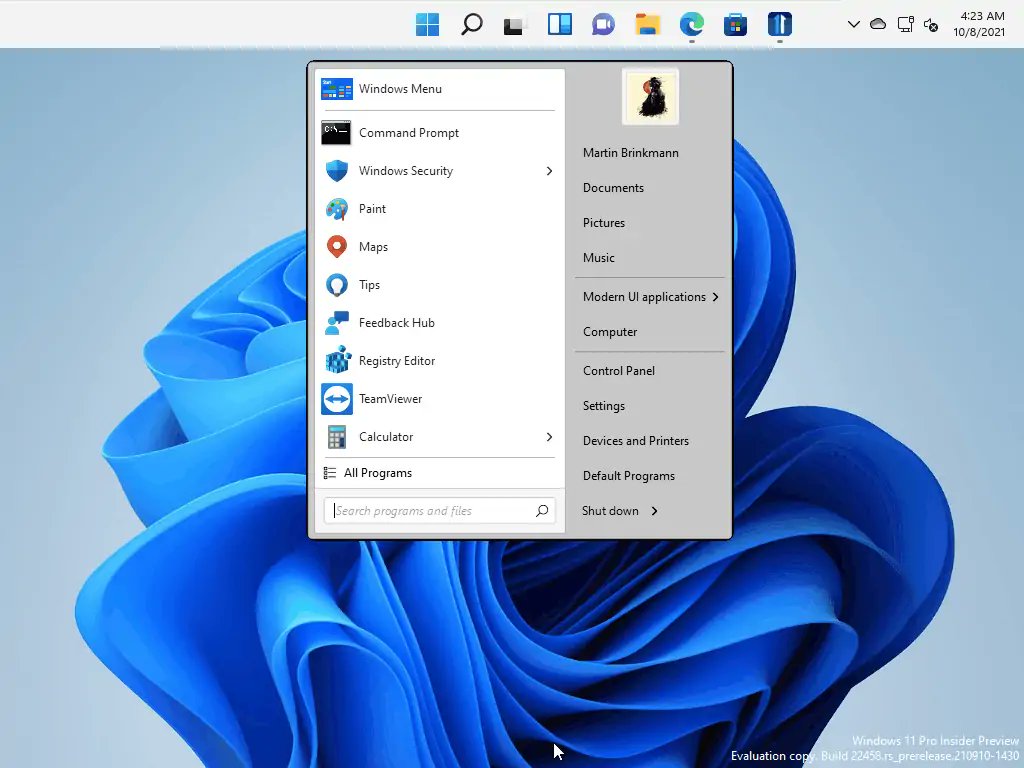Click the Command Prompt icon
This screenshot has width=1024, height=768.
coord(337,133)
